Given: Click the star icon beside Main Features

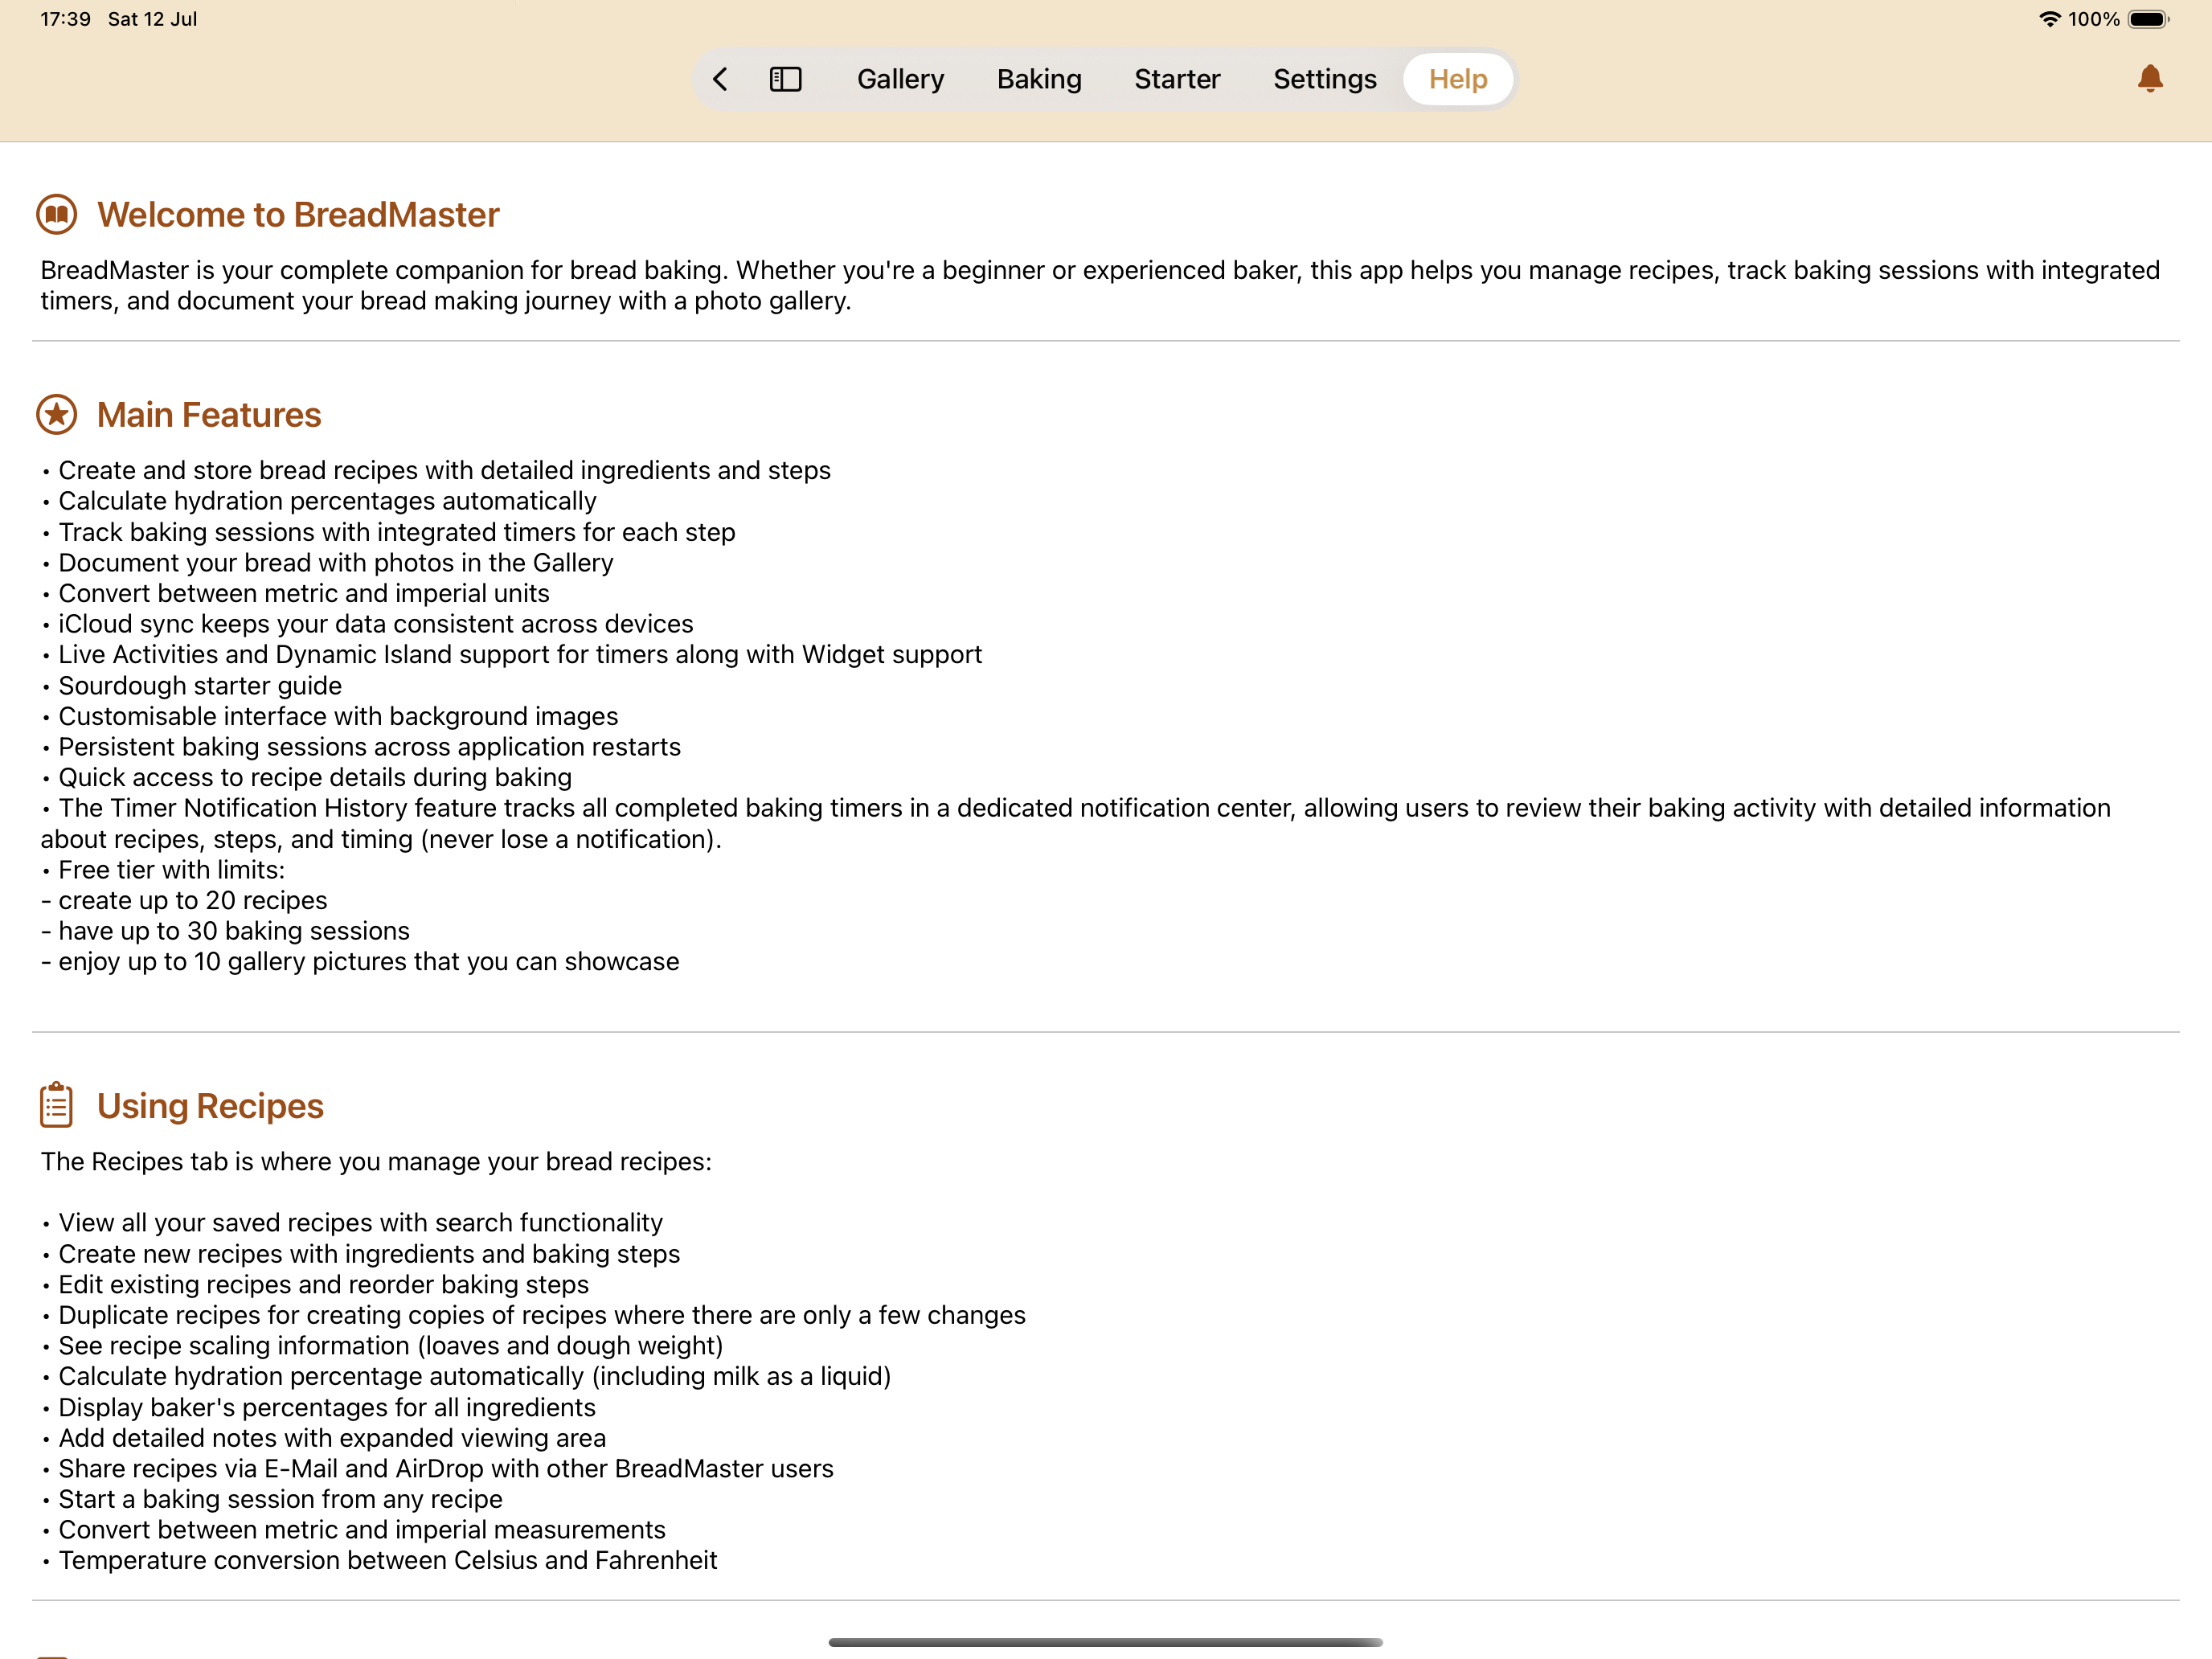Looking at the screenshot, I should [57, 415].
